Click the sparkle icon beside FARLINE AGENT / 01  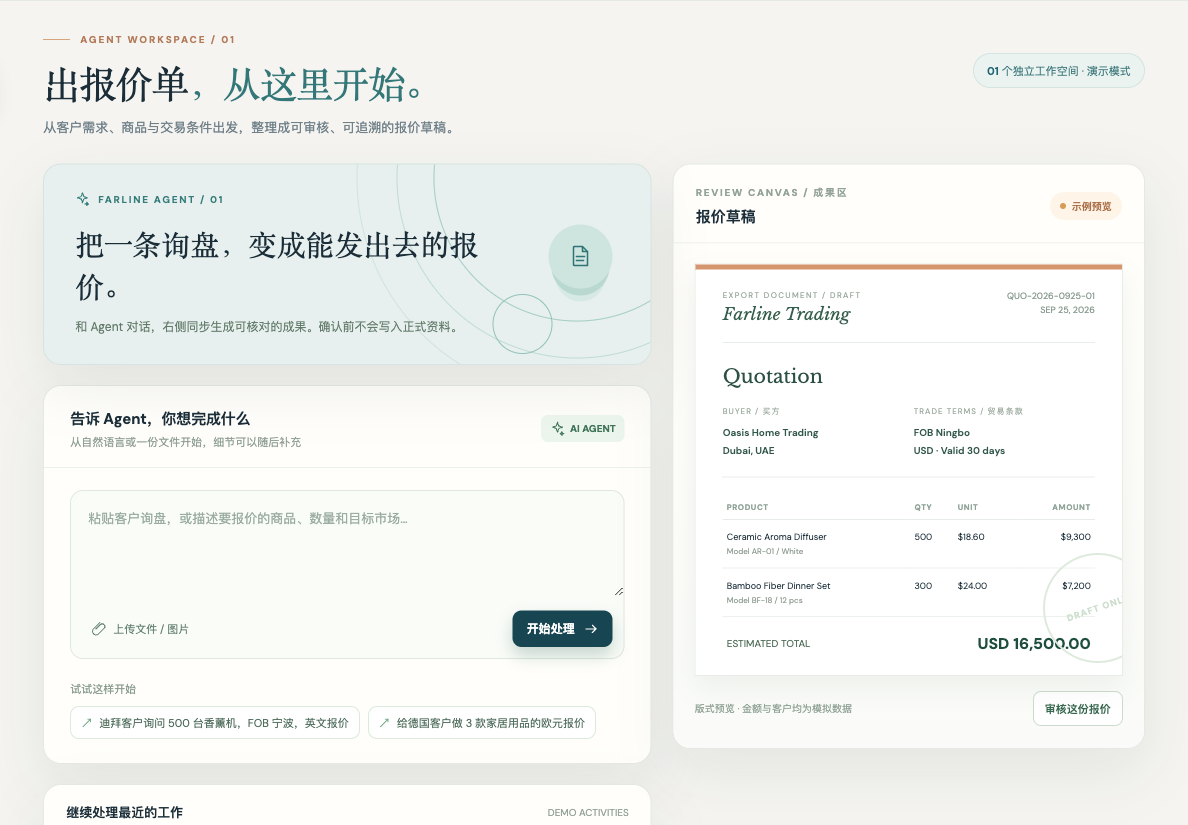(x=83, y=199)
